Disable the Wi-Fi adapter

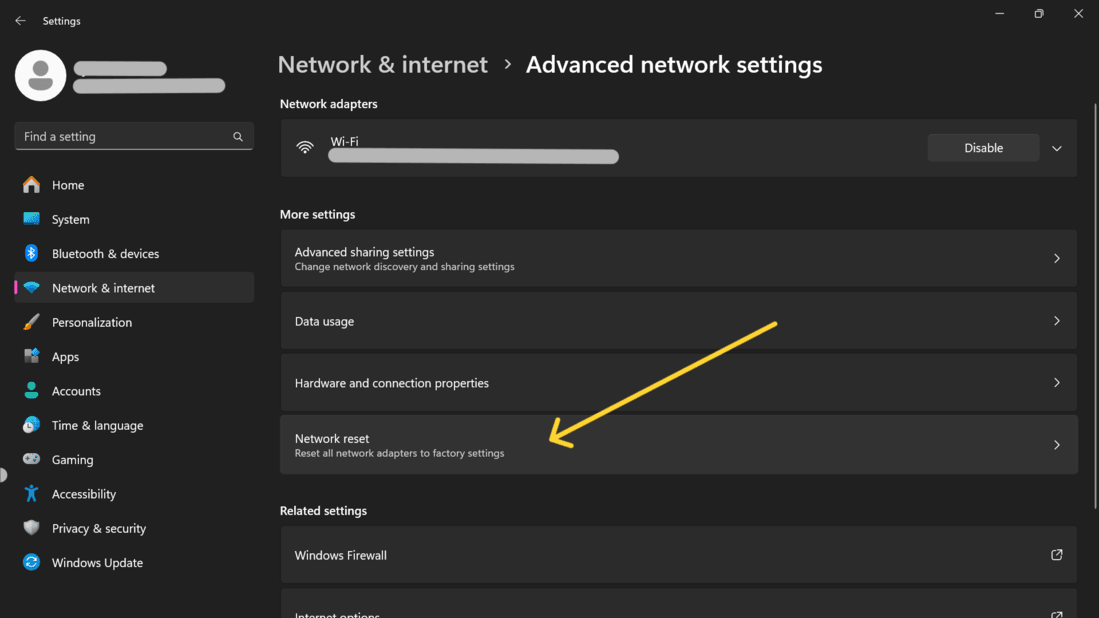coord(983,148)
